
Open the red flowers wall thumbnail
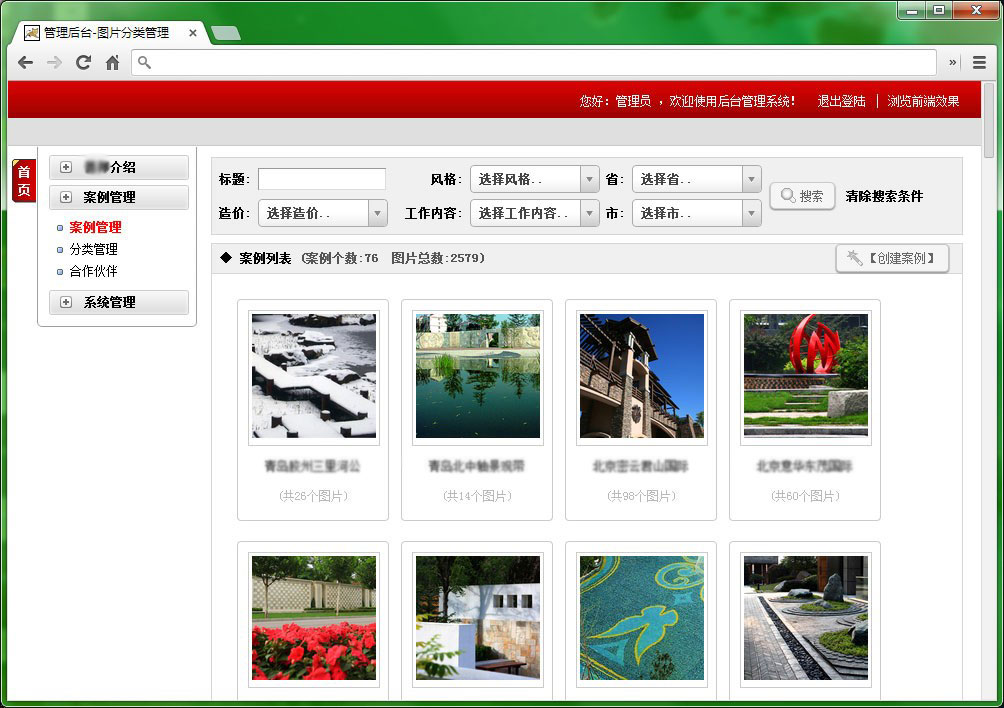tap(314, 618)
